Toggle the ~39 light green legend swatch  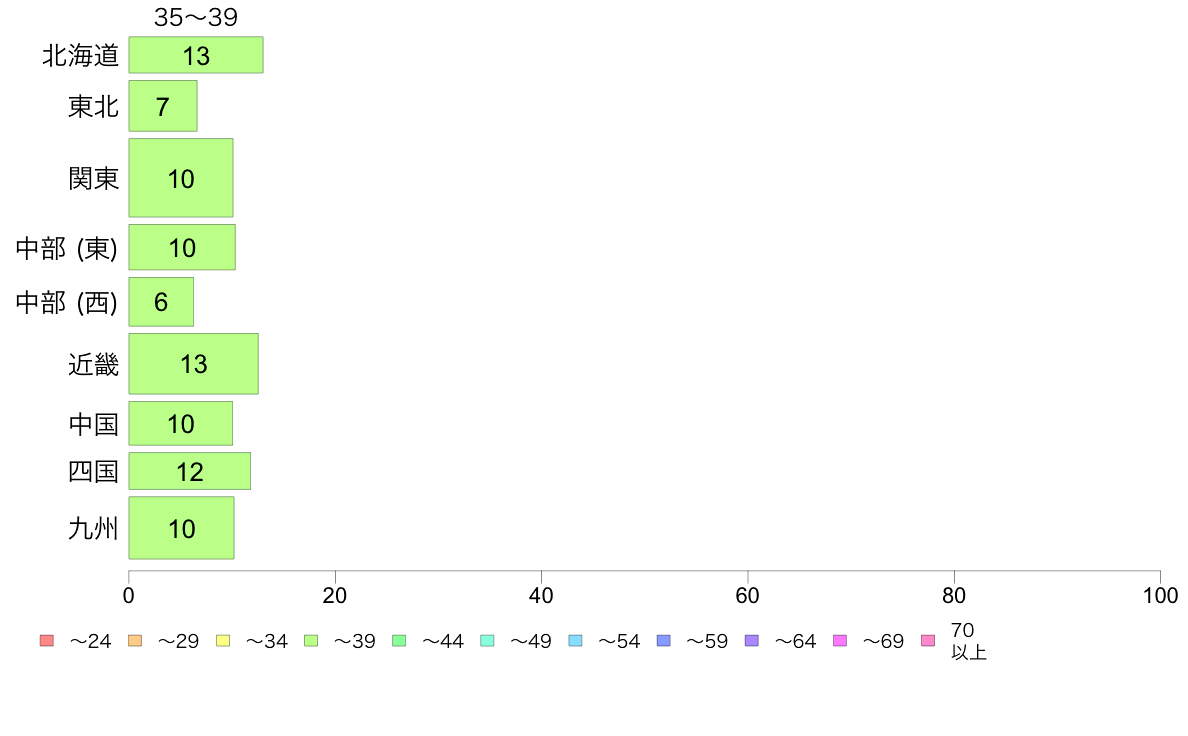pos(311,640)
